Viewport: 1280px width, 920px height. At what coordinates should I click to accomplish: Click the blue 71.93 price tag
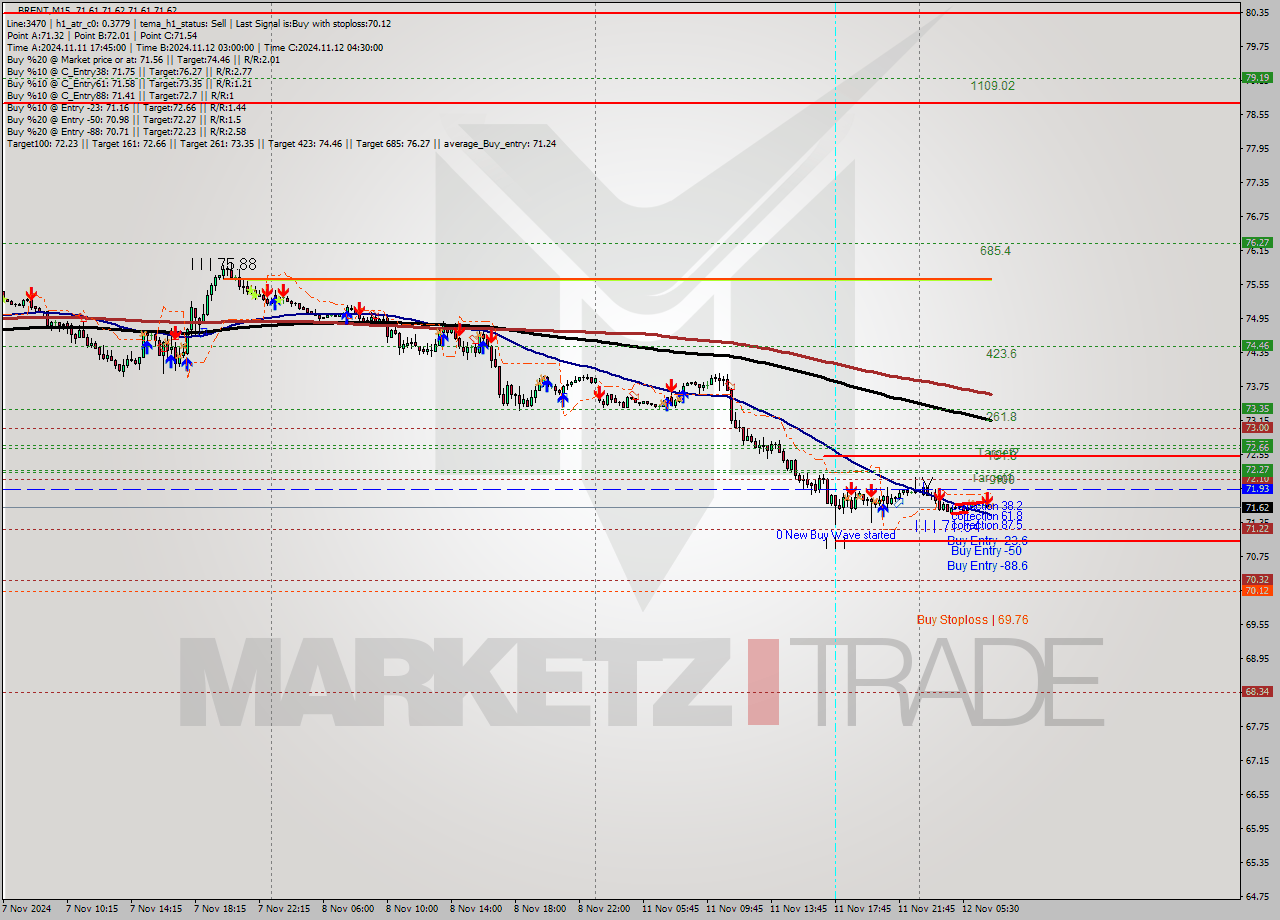coord(1257,488)
